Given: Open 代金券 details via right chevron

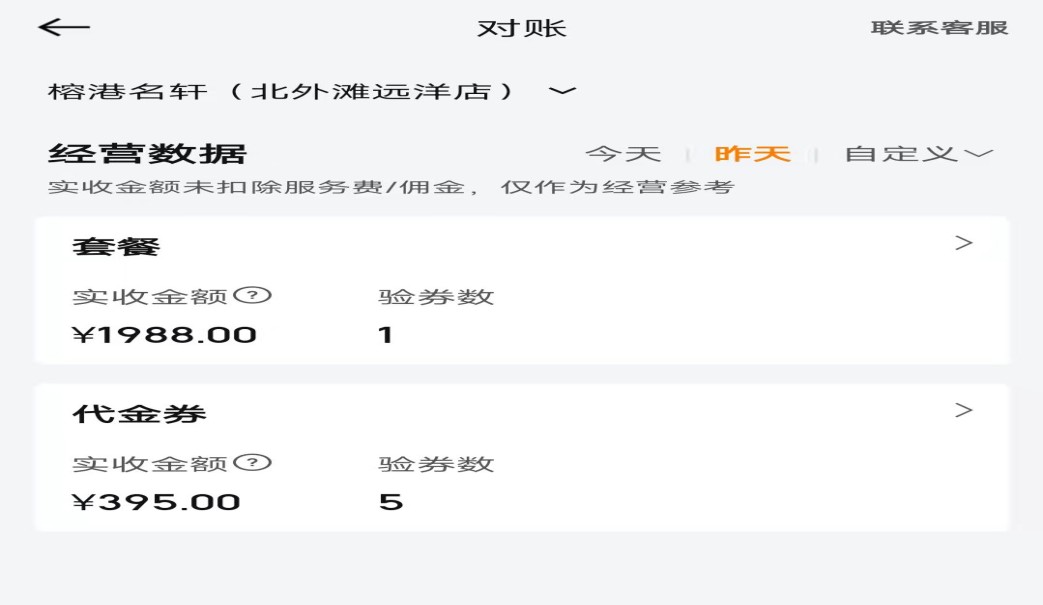Looking at the screenshot, I should [x=963, y=410].
